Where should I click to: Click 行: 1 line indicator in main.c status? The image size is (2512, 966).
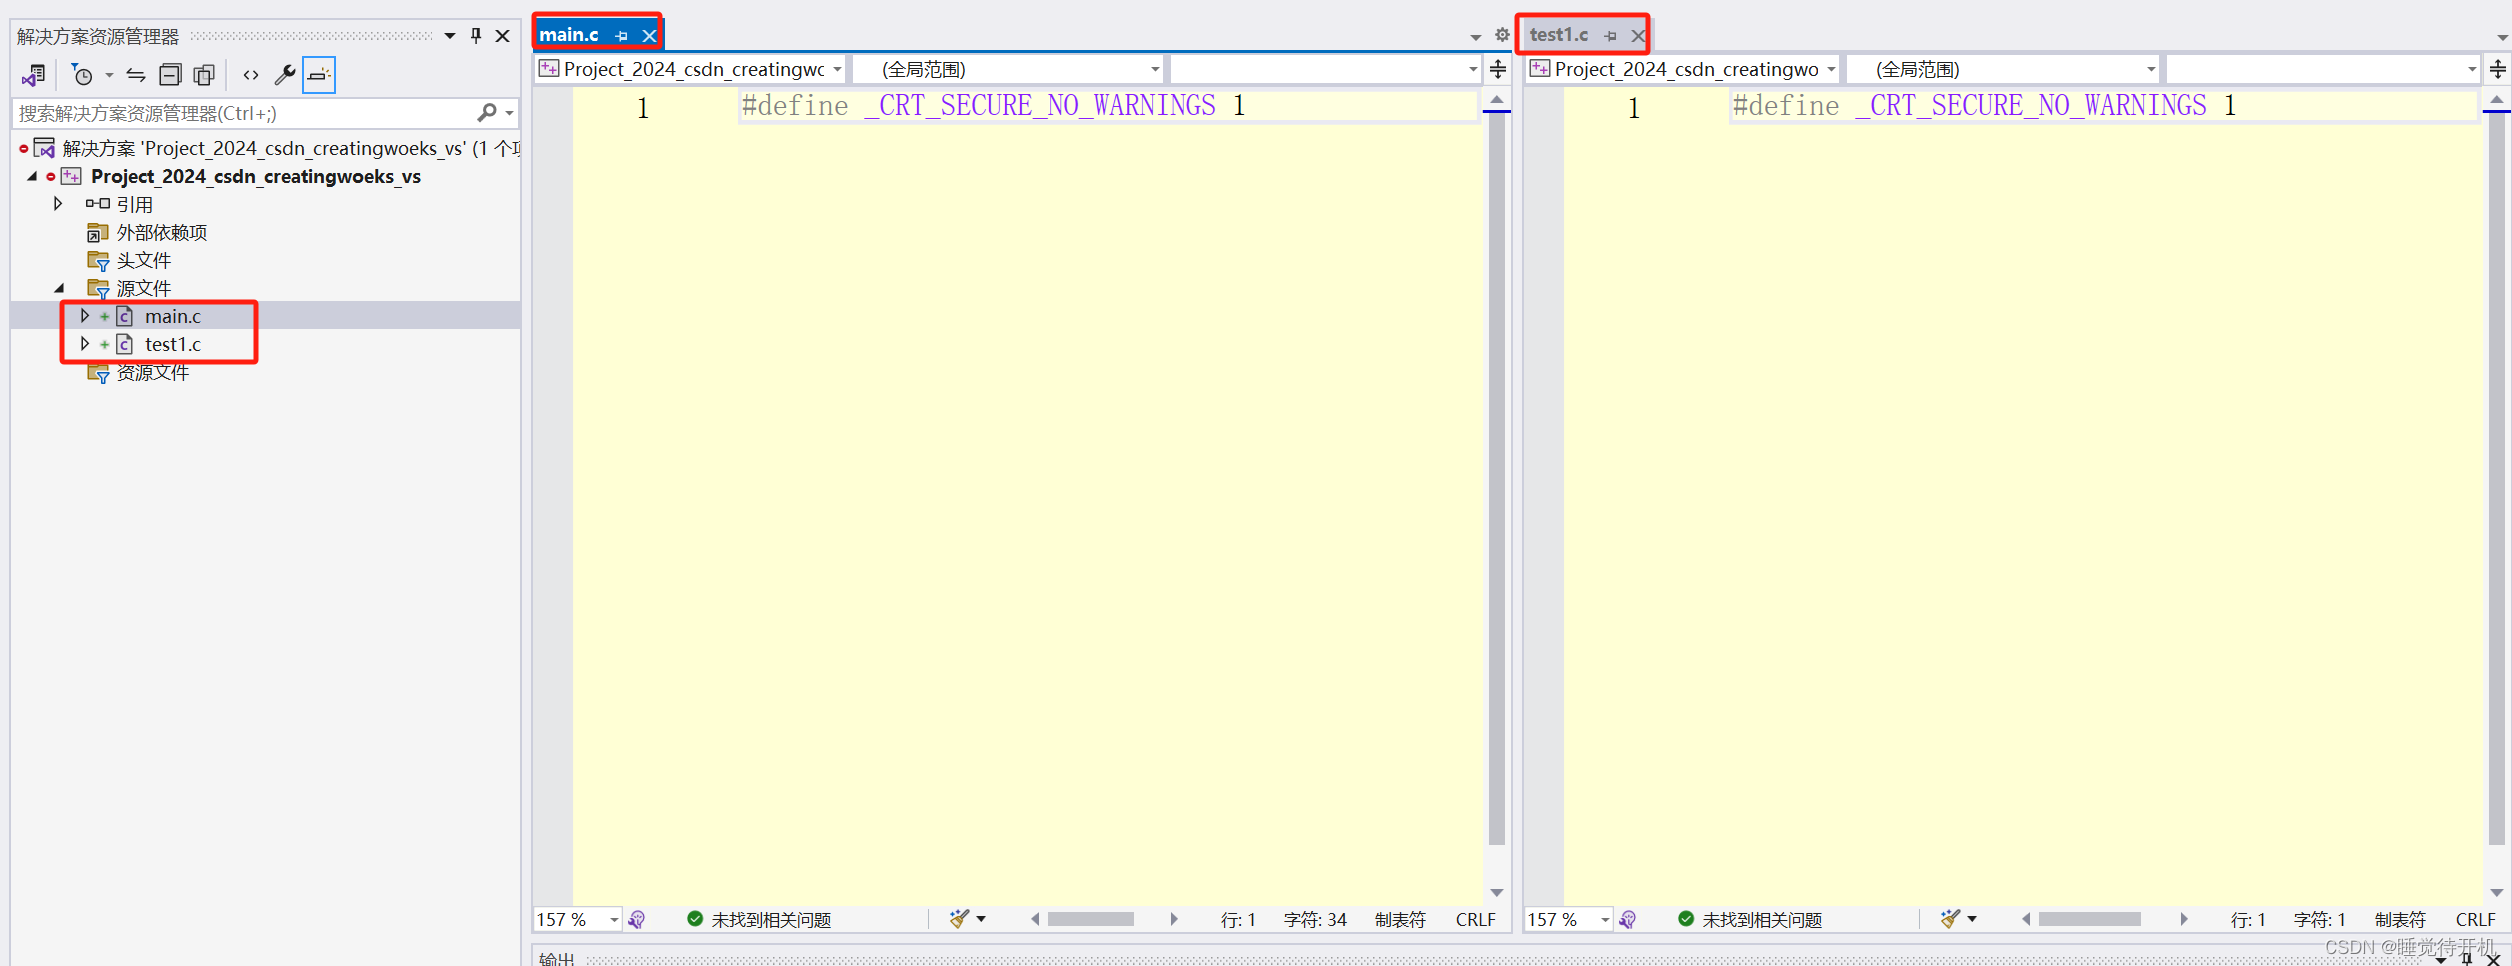coord(1238,920)
